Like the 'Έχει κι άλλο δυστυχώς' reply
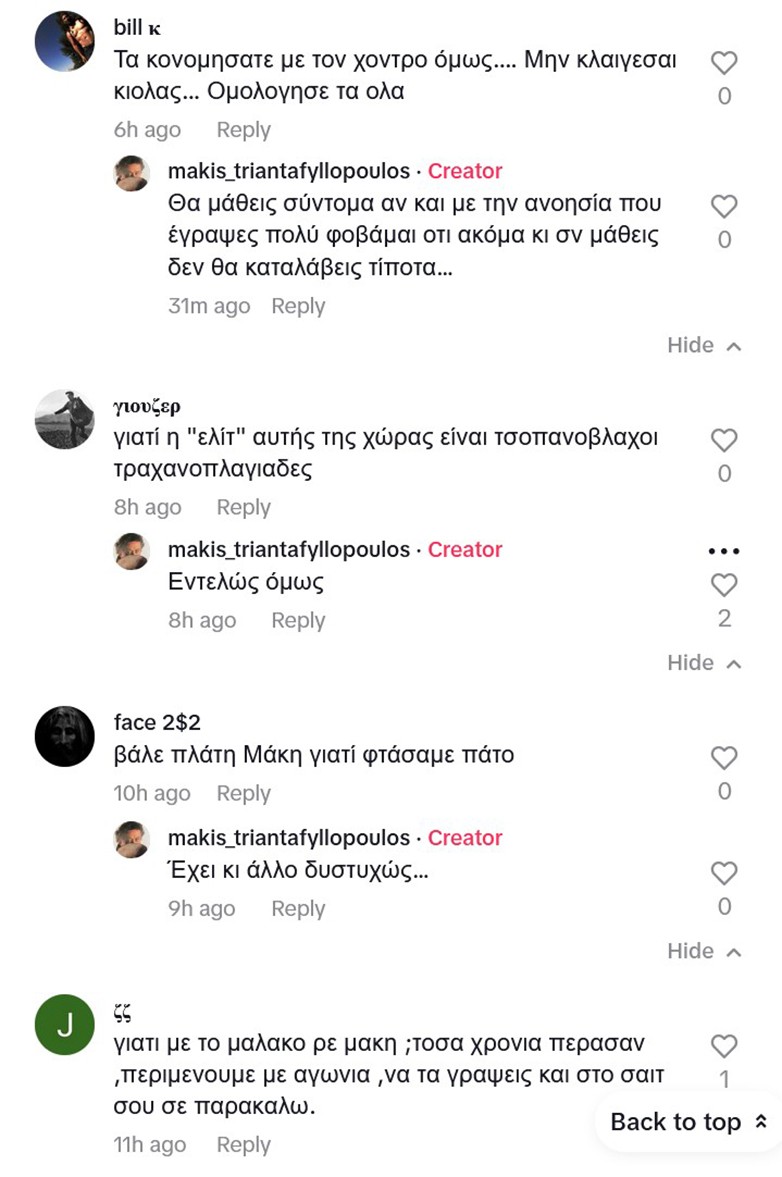 (724, 873)
